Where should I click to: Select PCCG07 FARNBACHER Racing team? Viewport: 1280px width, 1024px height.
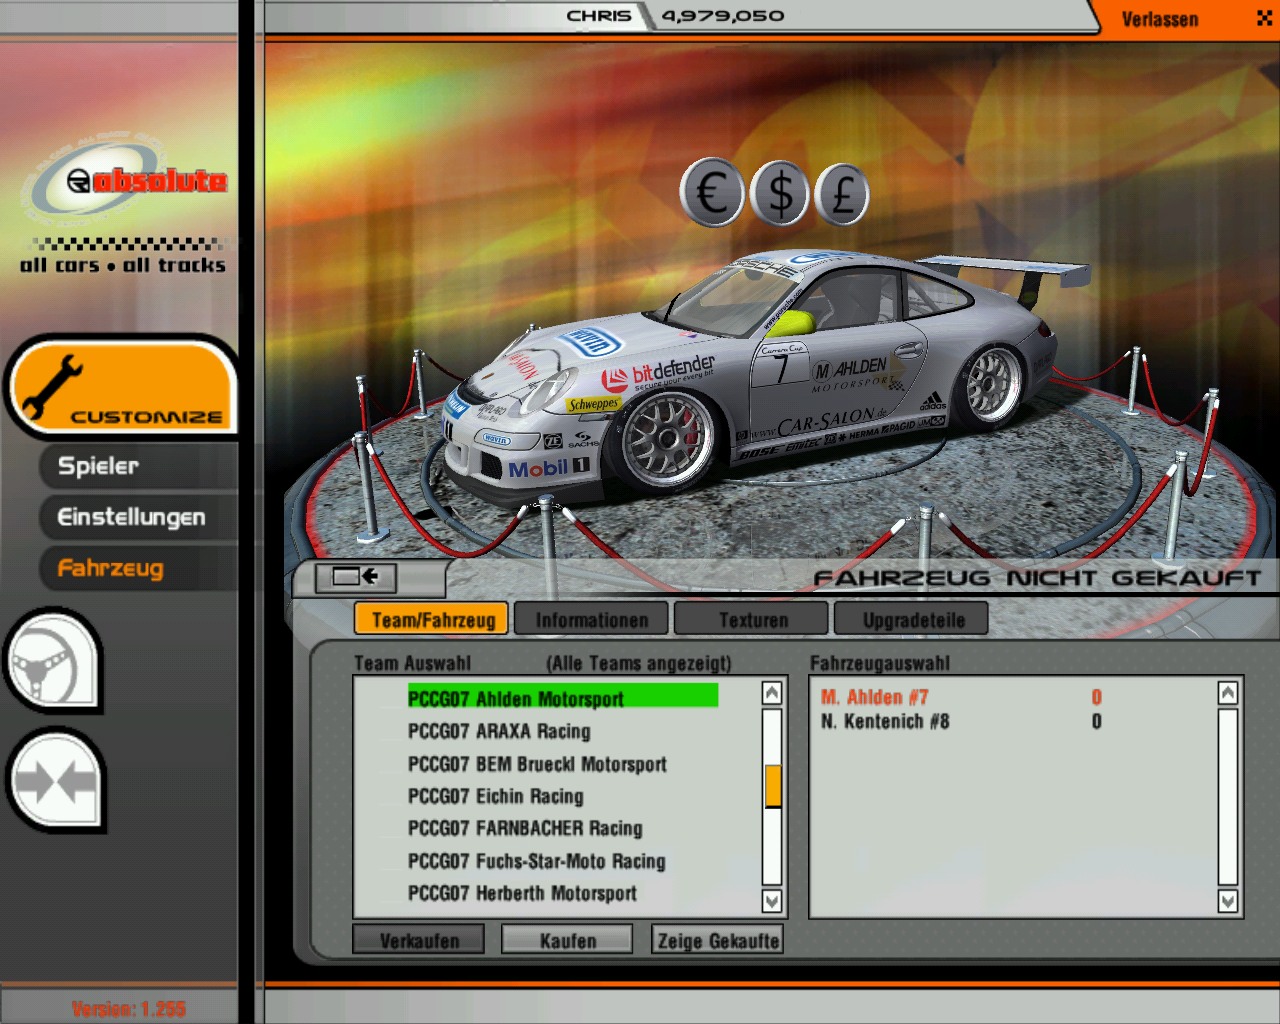[525, 828]
